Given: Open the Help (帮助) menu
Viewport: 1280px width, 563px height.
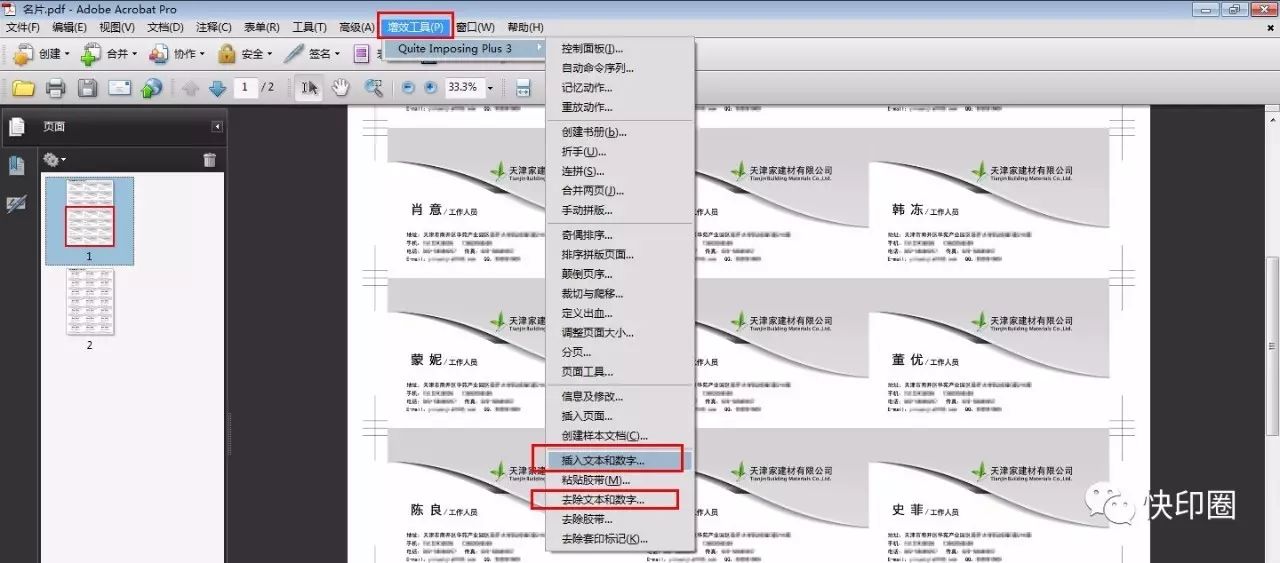Looking at the screenshot, I should click(x=525, y=27).
